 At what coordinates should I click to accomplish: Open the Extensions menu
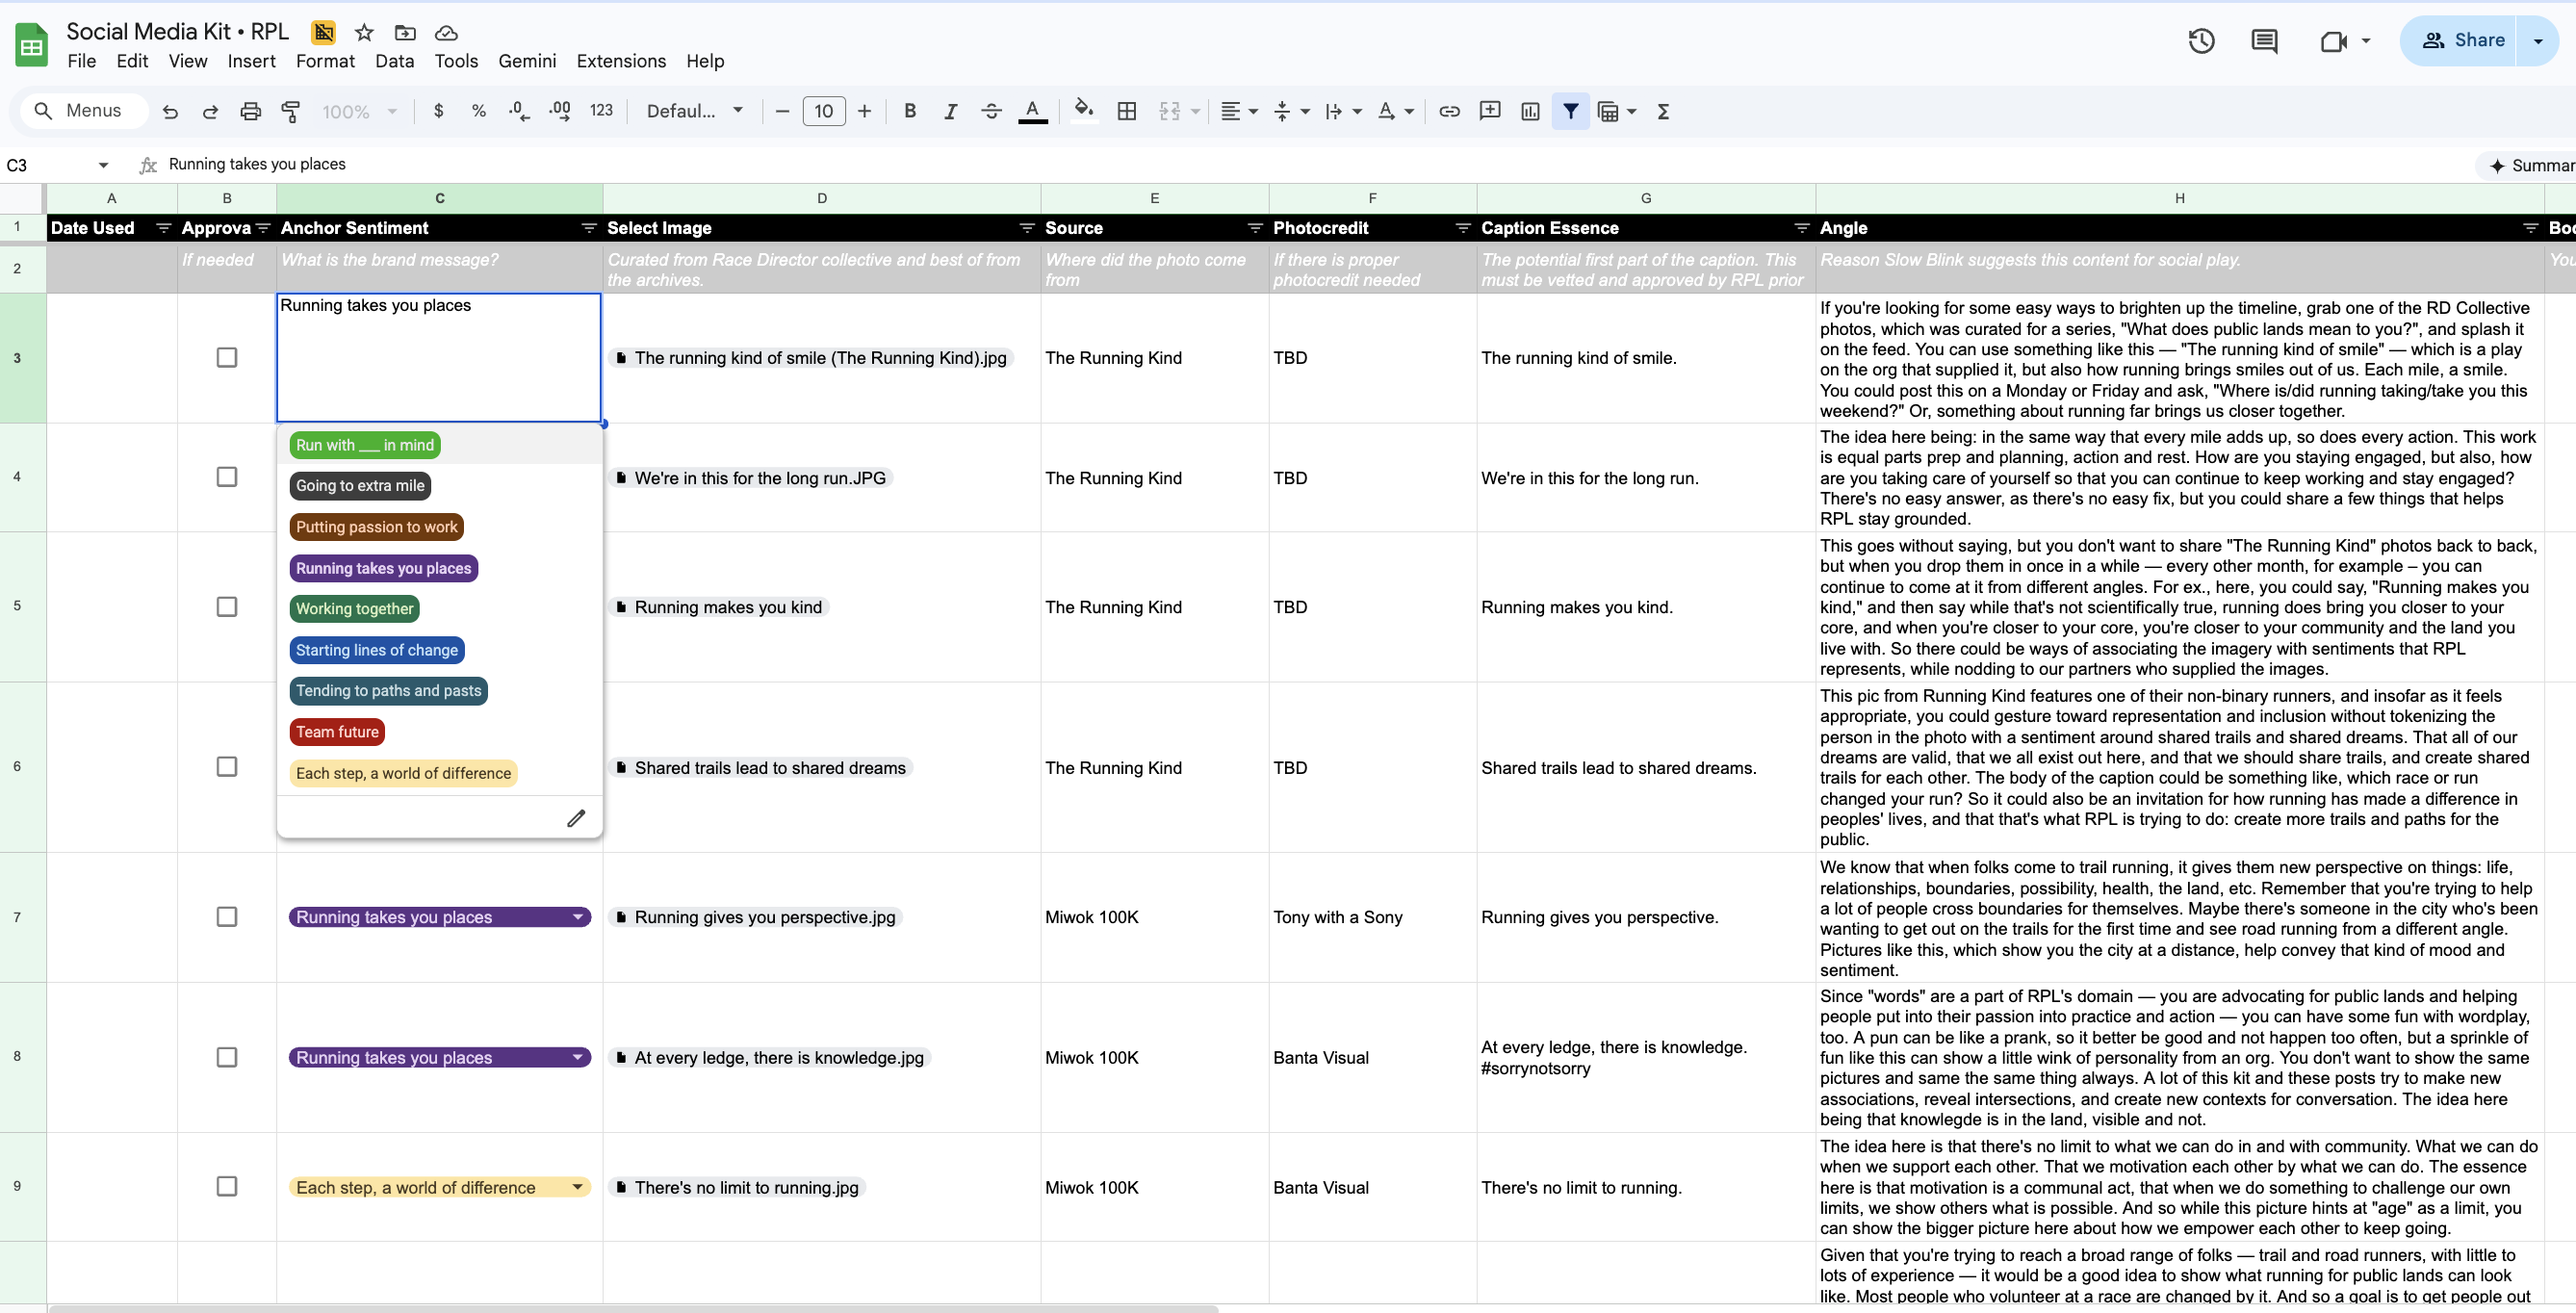click(620, 61)
